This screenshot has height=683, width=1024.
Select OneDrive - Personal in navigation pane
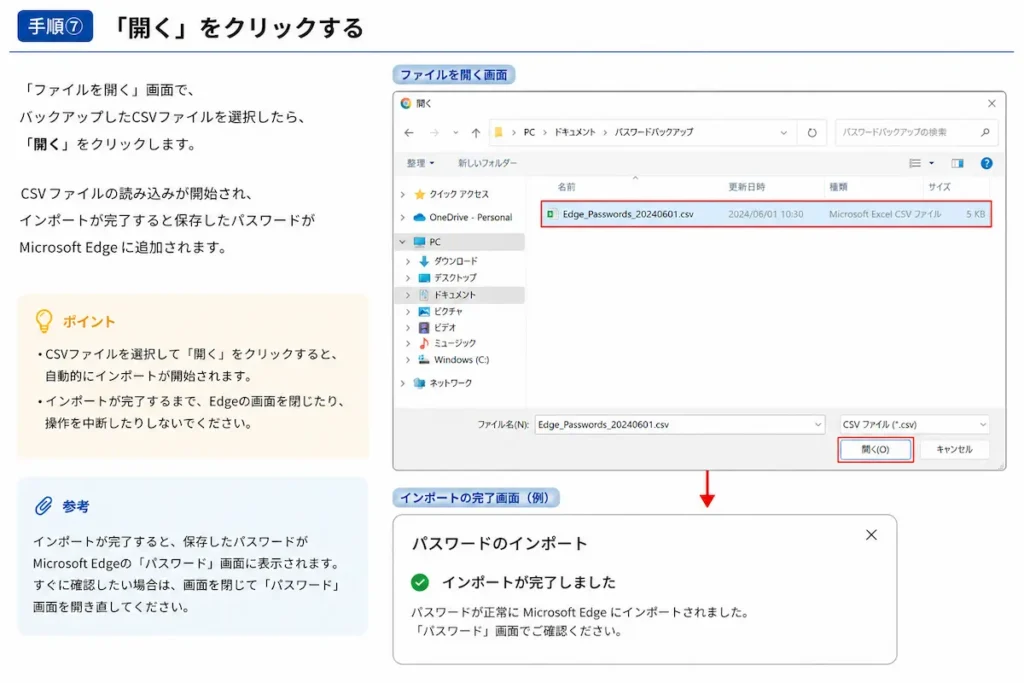[470, 217]
